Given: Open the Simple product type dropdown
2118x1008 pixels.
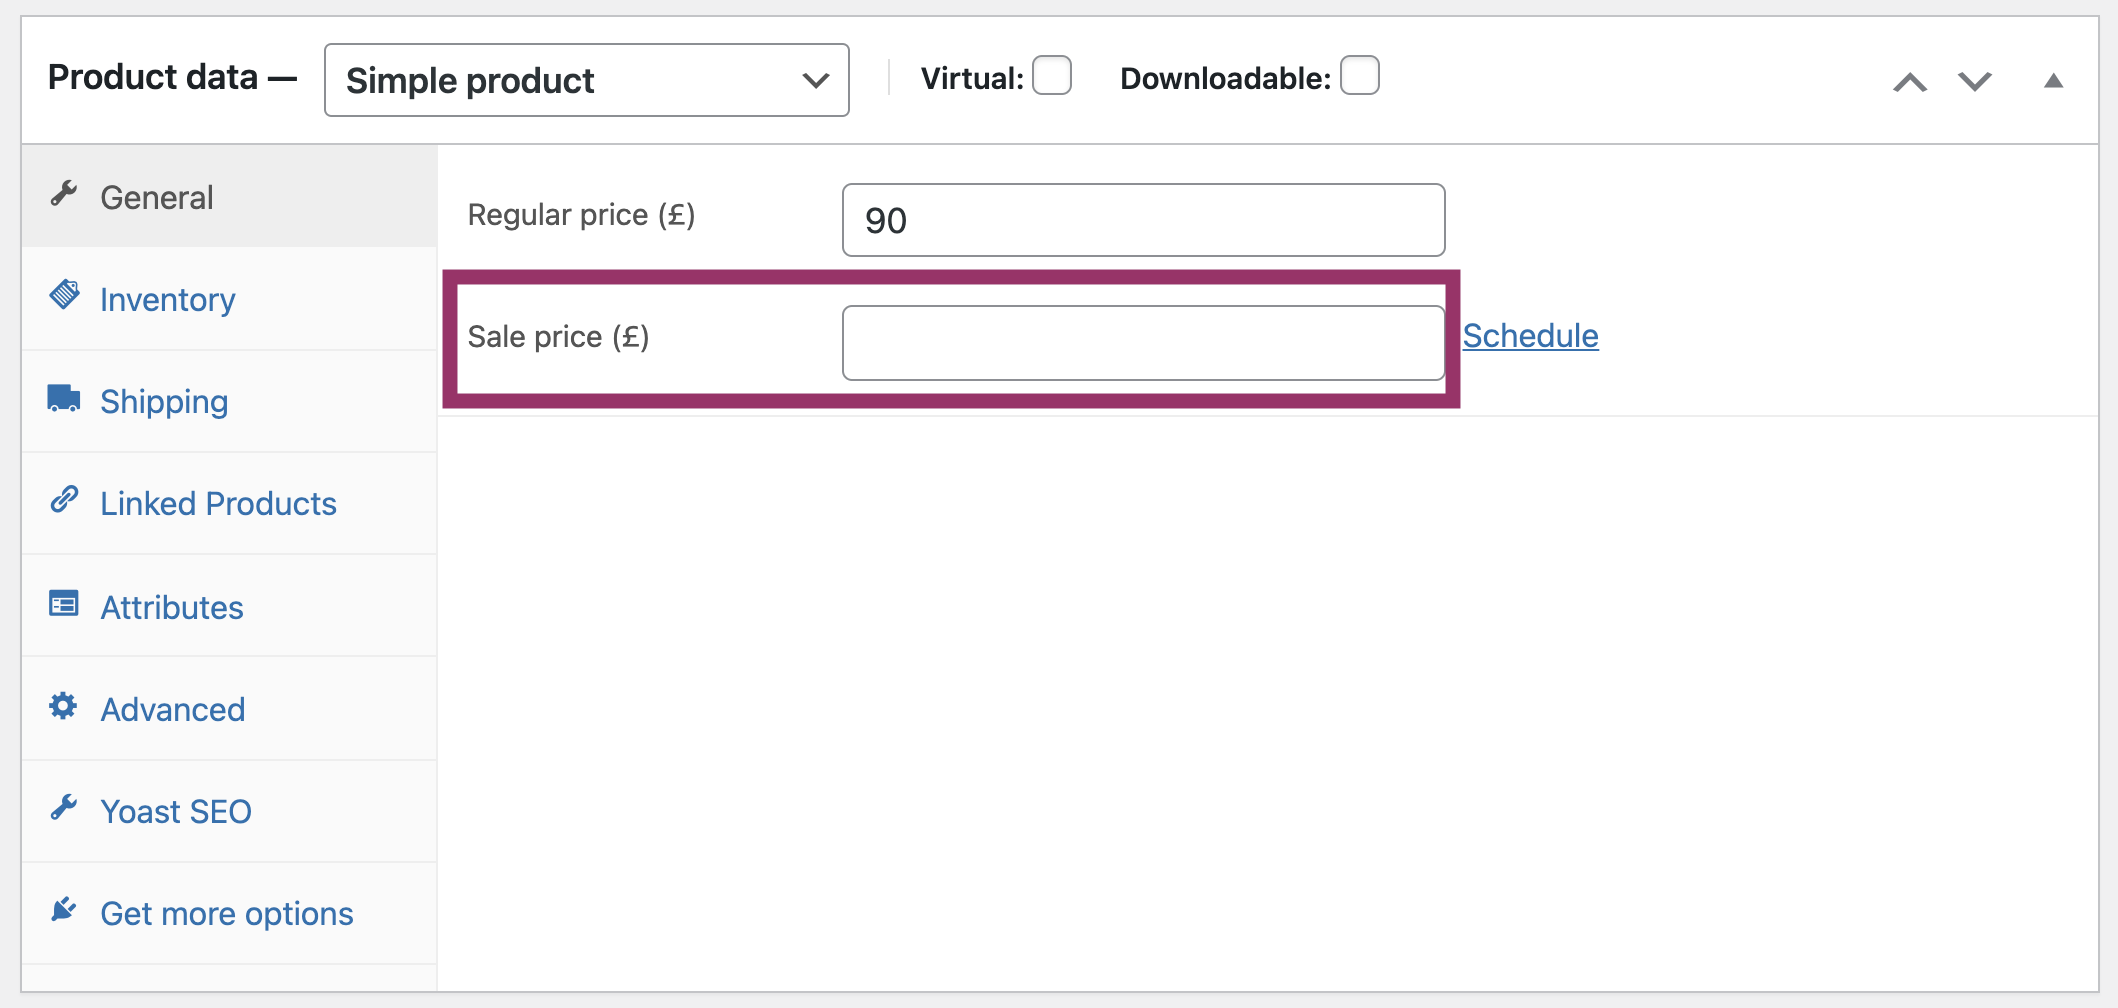Looking at the screenshot, I should pyautogui.click(x=586, y=80).
